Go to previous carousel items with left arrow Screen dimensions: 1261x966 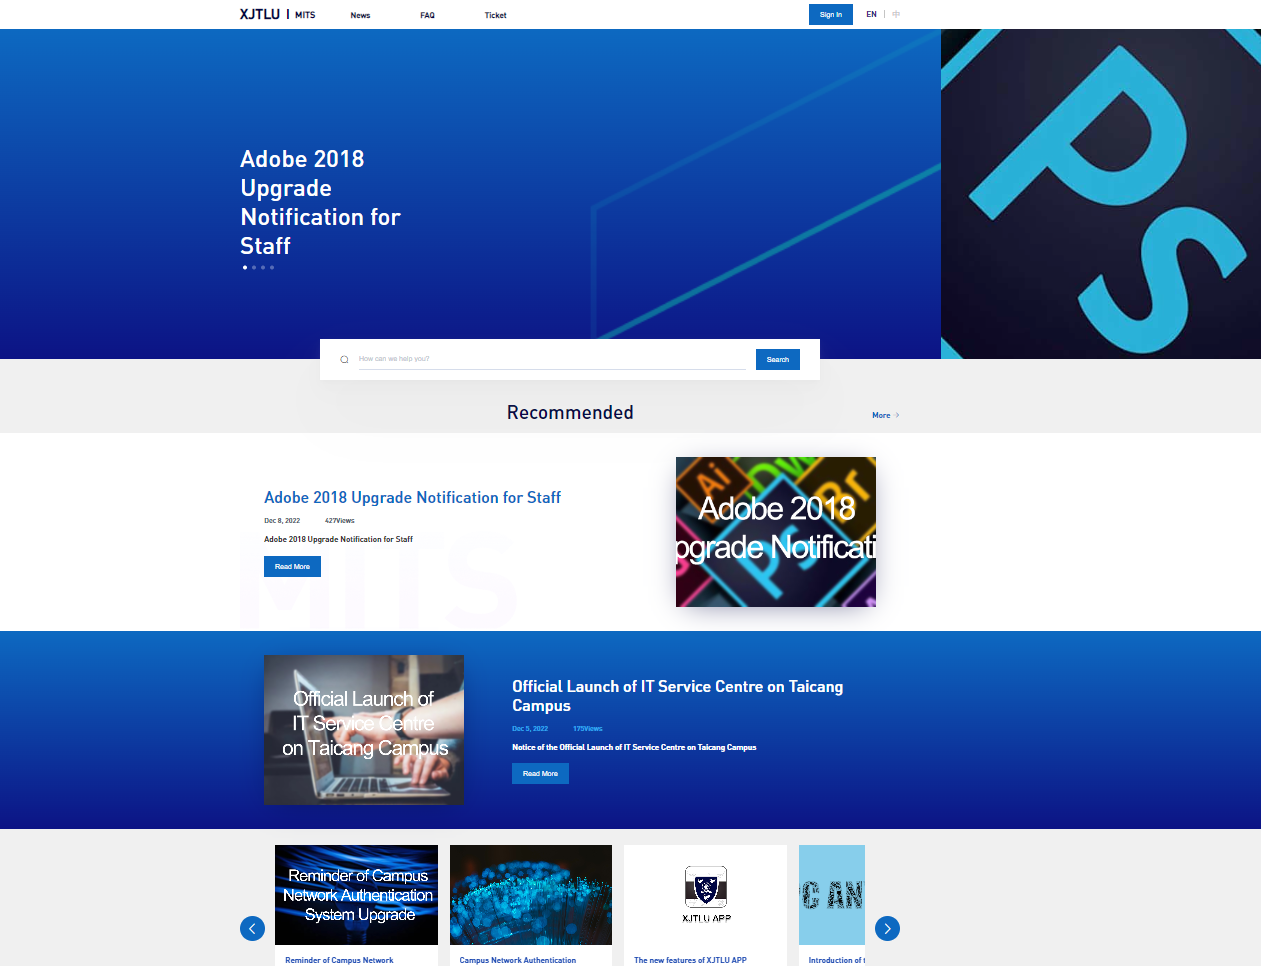click(252, 929)
